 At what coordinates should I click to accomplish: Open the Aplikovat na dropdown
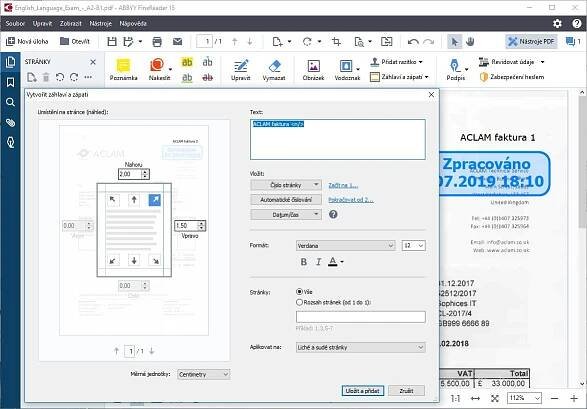tap(361, 348)
